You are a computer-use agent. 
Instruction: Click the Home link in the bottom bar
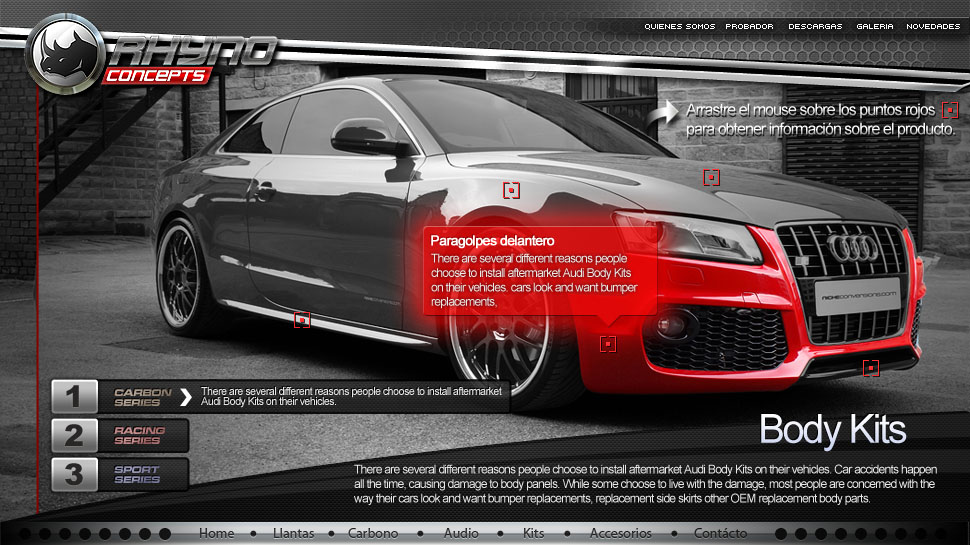(x=216, y=533)
